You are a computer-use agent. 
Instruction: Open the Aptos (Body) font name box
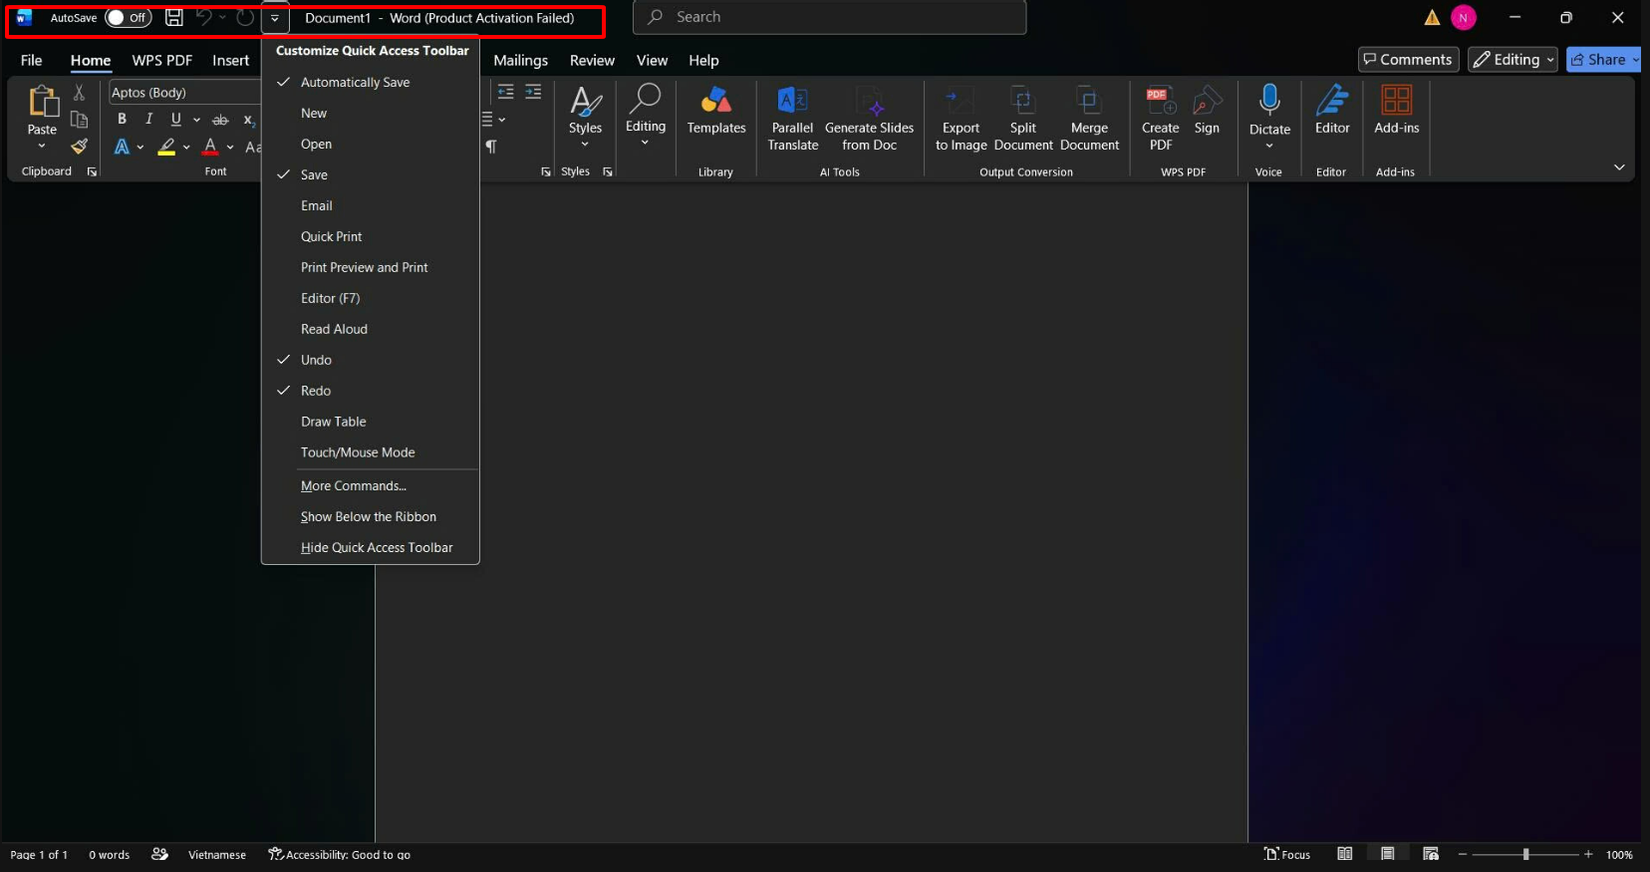click(x=184, y=92)
